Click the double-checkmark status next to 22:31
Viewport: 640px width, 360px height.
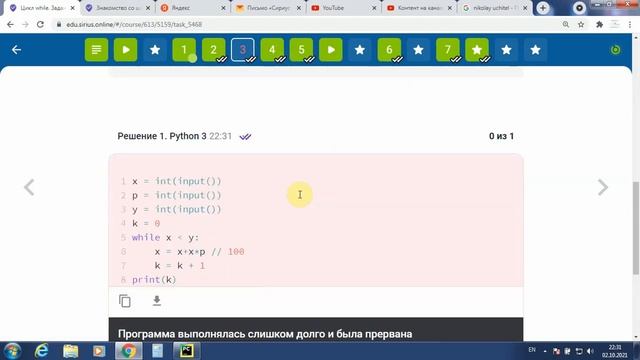(245, 136)
